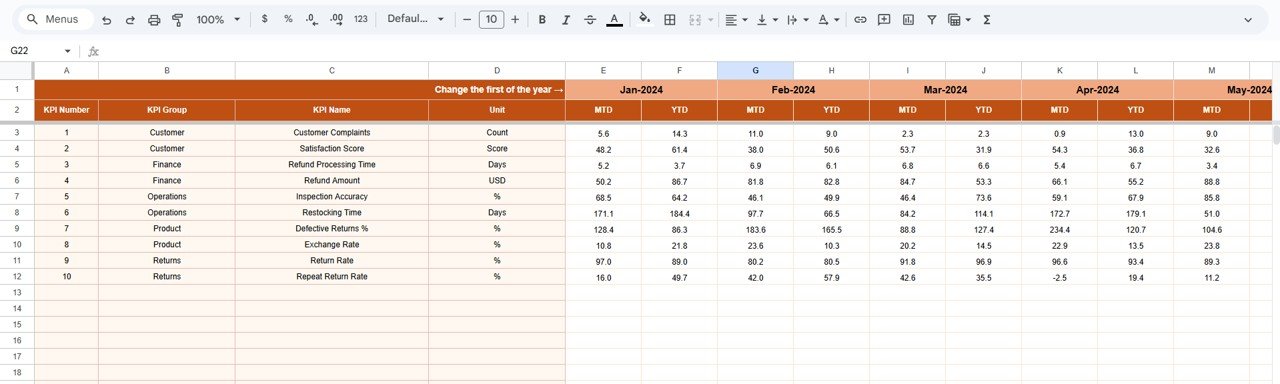This screenshot has width=1280, height=384.
Task: Click the Feb-2024 header cell
Action: pyautogui.click(x=793, y=89)
